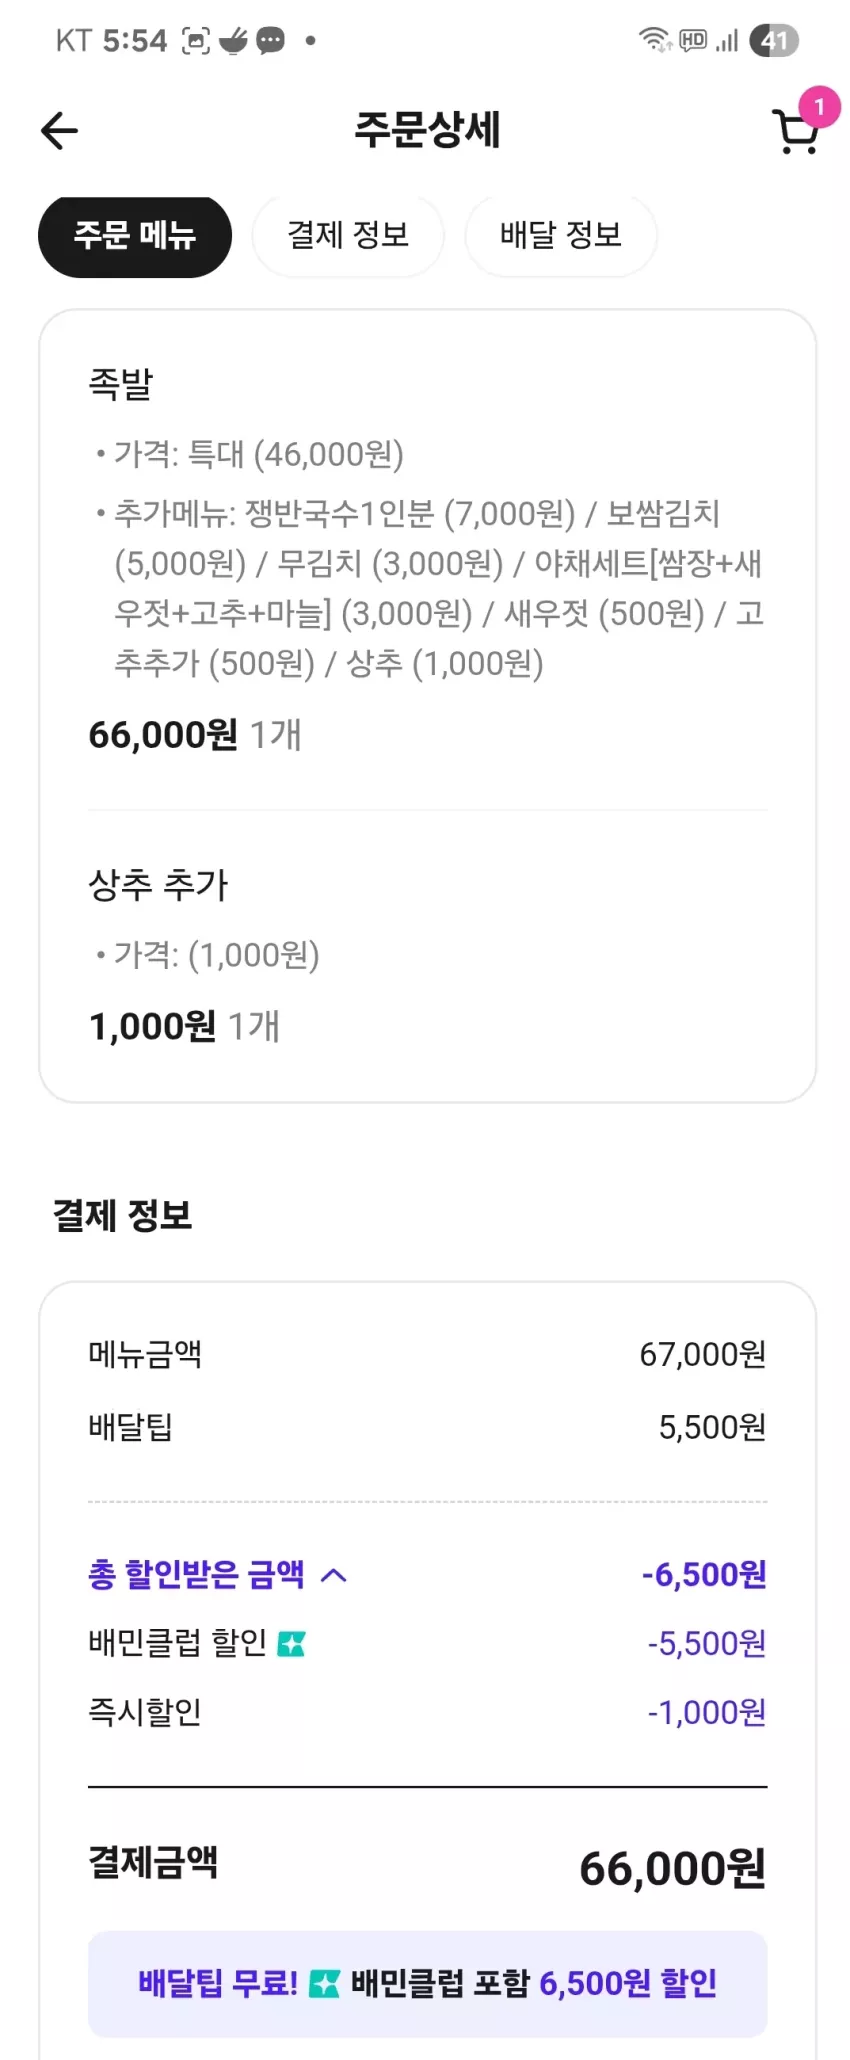Select the 주문 메뉴 tab
The height and width of the screenshot is (2060, 850).
[x=135, y=236]
